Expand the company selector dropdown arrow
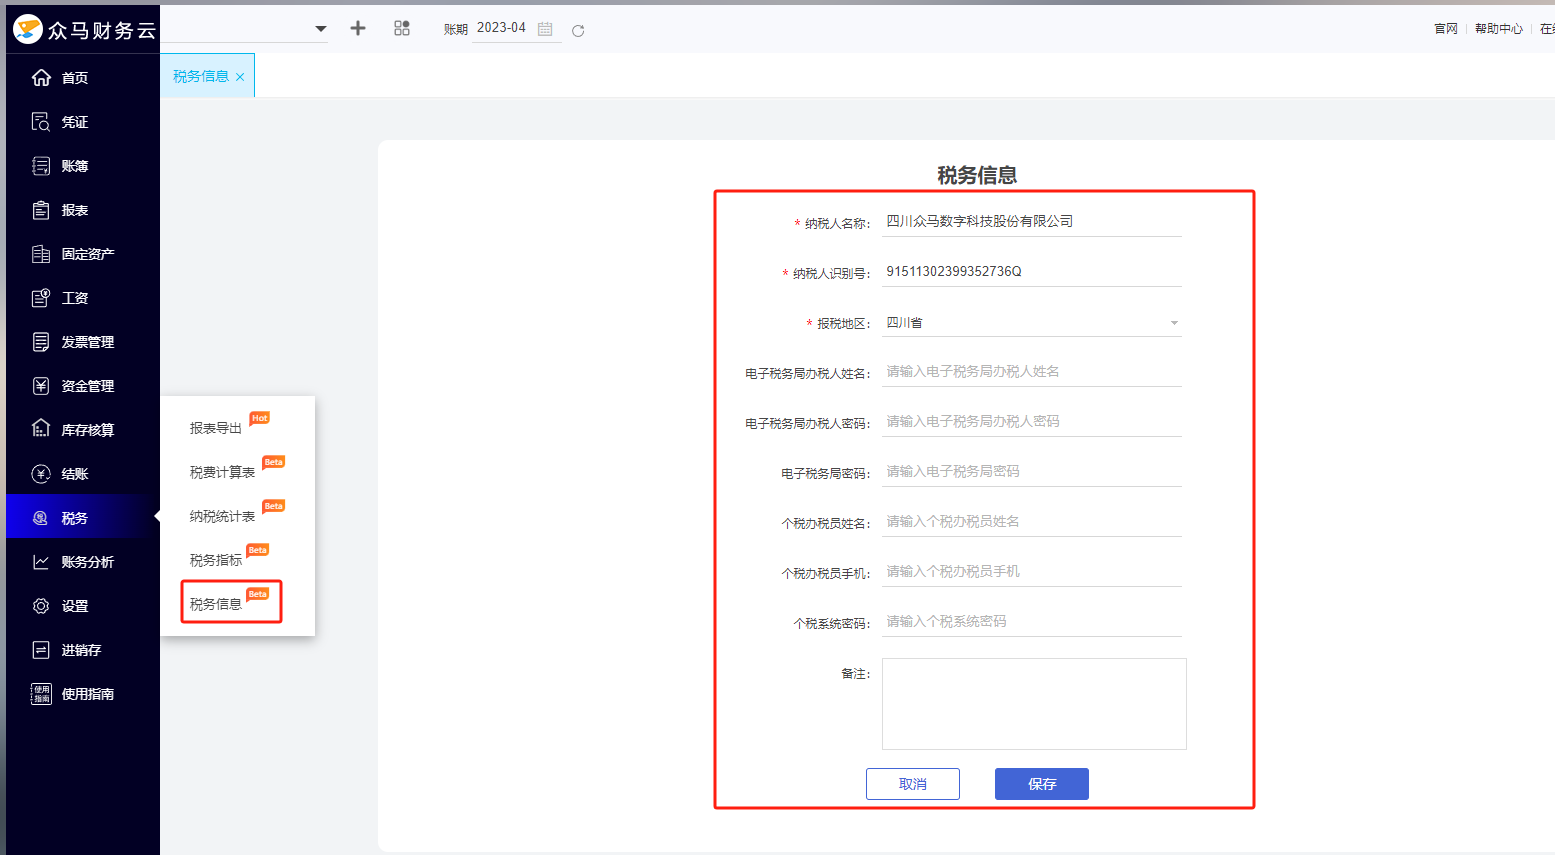Viewport: 1555px width, 855px height. (321, 29)
